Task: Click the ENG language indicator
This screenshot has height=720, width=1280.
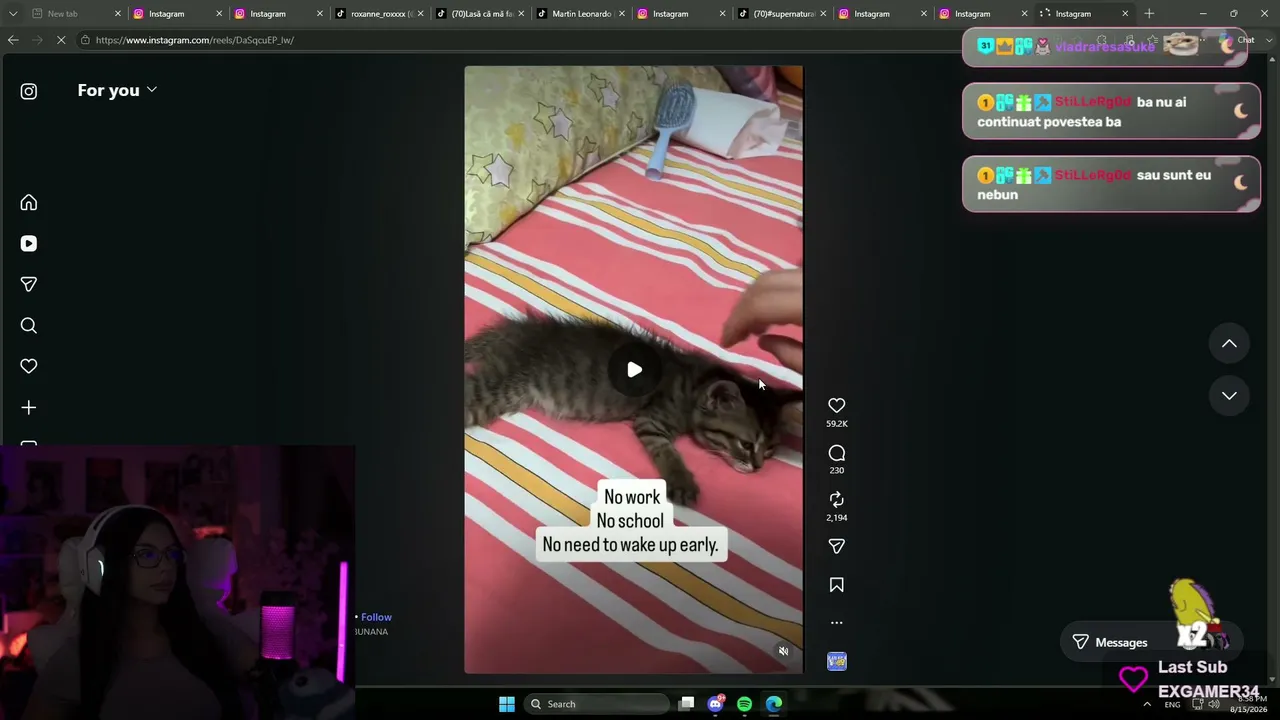Action: click(1172, 704)
